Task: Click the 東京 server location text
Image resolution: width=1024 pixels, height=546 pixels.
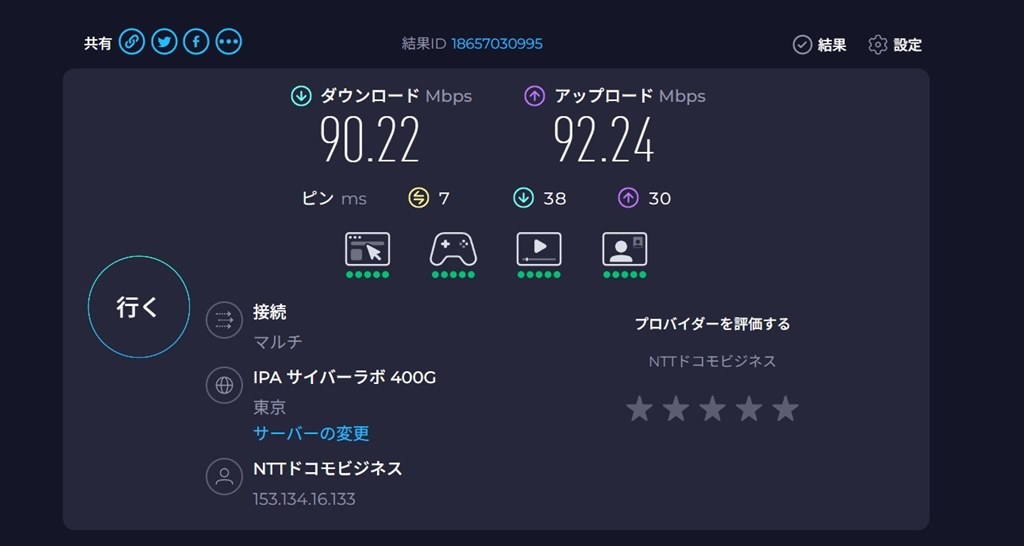Action: pyautogui.click(x=269, y=408)
